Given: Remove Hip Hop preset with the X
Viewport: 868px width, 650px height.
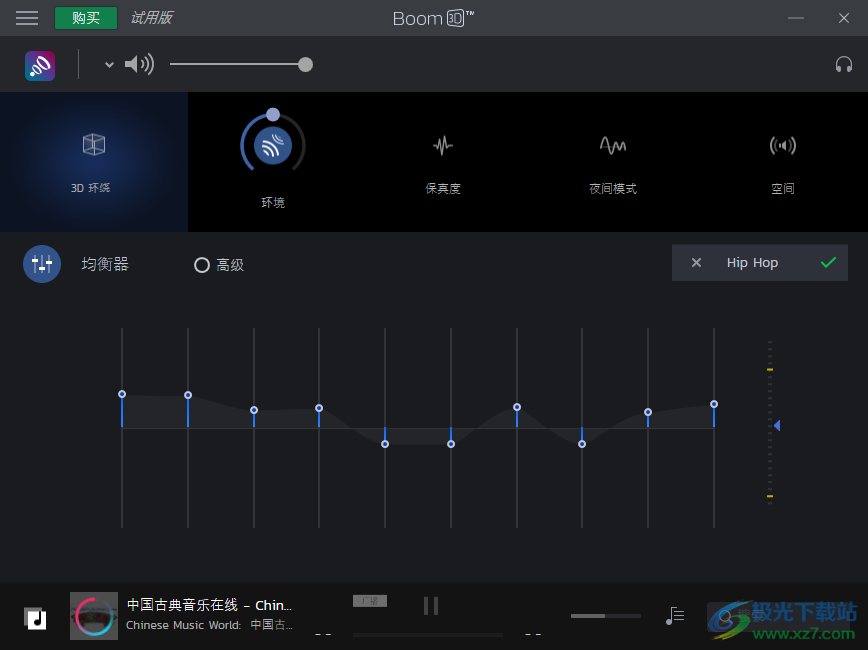Looking at the screenshot, I should coord(696,262).
